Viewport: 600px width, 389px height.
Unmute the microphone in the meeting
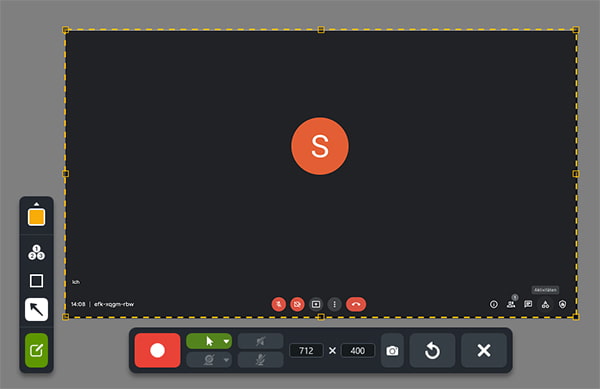pyautogui.click(x=279, y=304)
